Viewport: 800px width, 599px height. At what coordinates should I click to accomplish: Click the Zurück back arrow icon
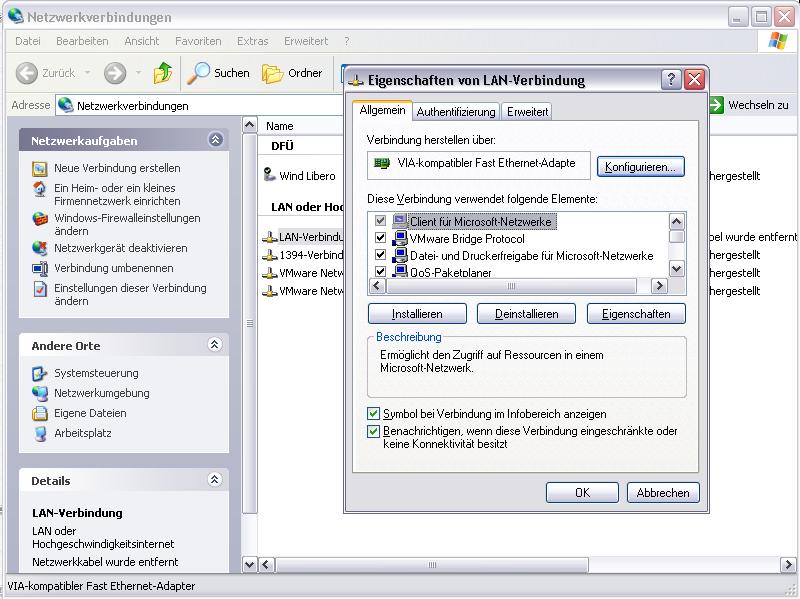pos(27,73)
